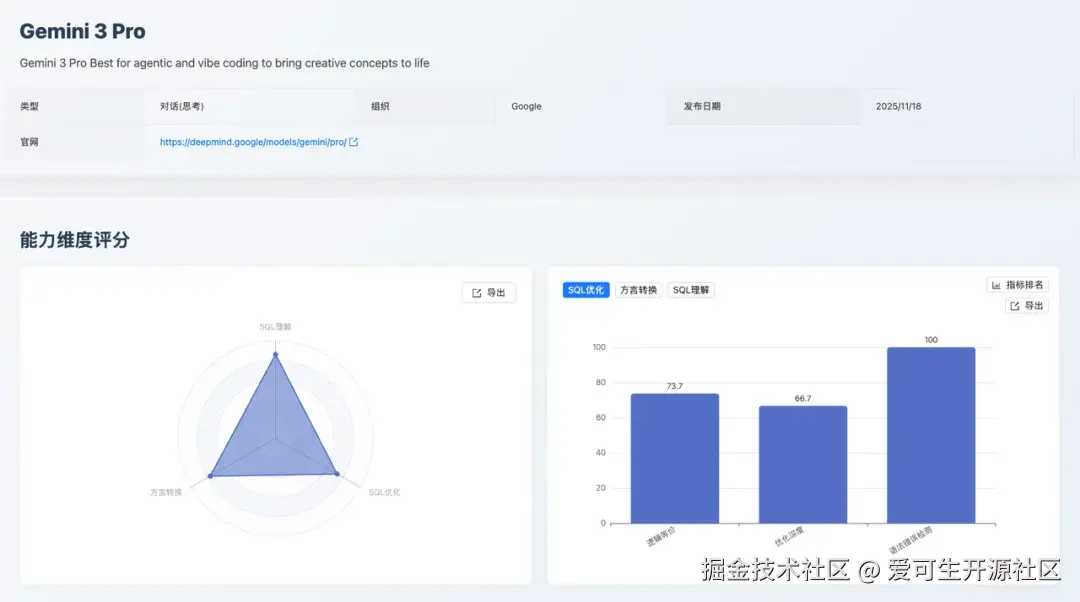This screenshot has width=1080, height=602.
Task: Click the SQL优化 radar axis label
Action: coord(384,492)
